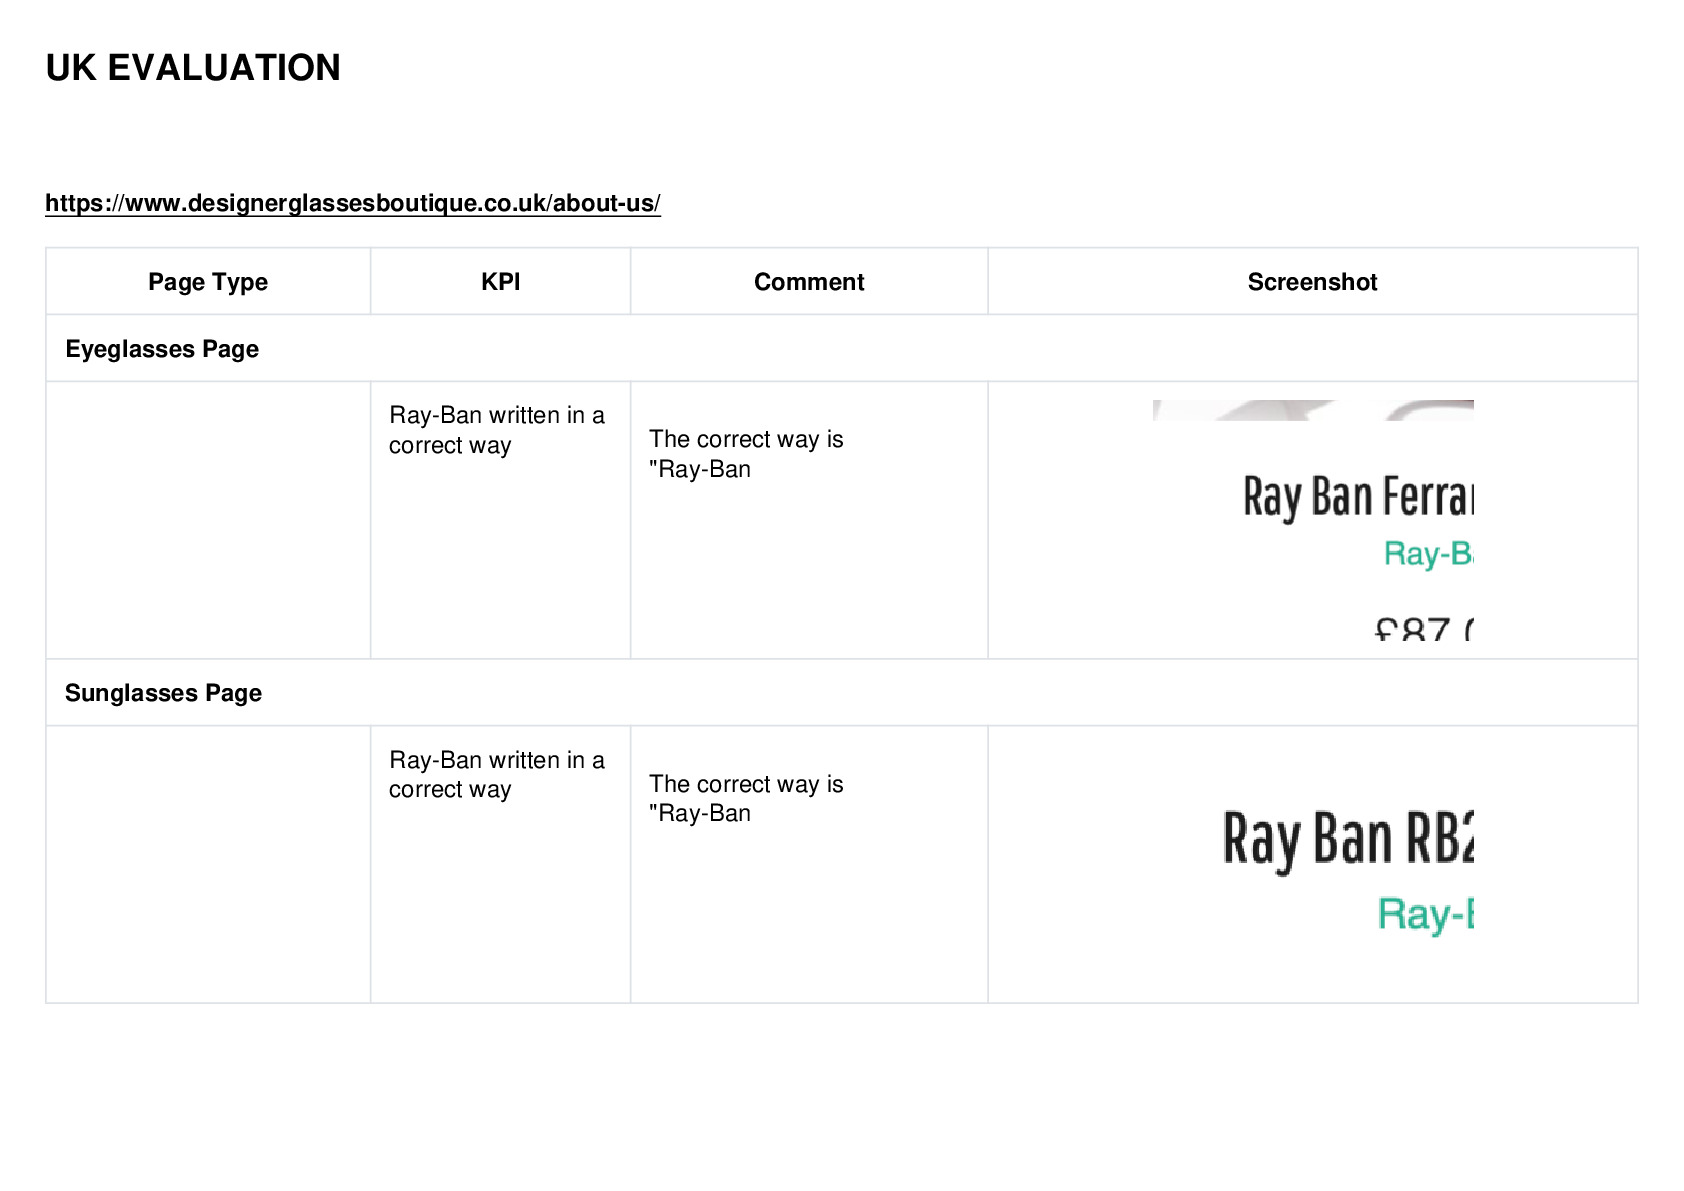Select the Sunglasses Page section row
Viewport: 1684px width, 1191px height.
pos(842,692)
